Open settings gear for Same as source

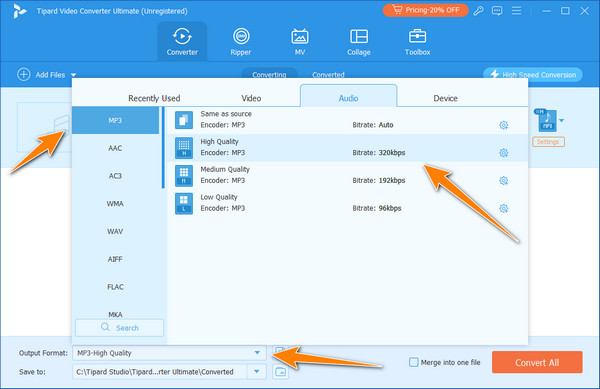pos(504,125)
